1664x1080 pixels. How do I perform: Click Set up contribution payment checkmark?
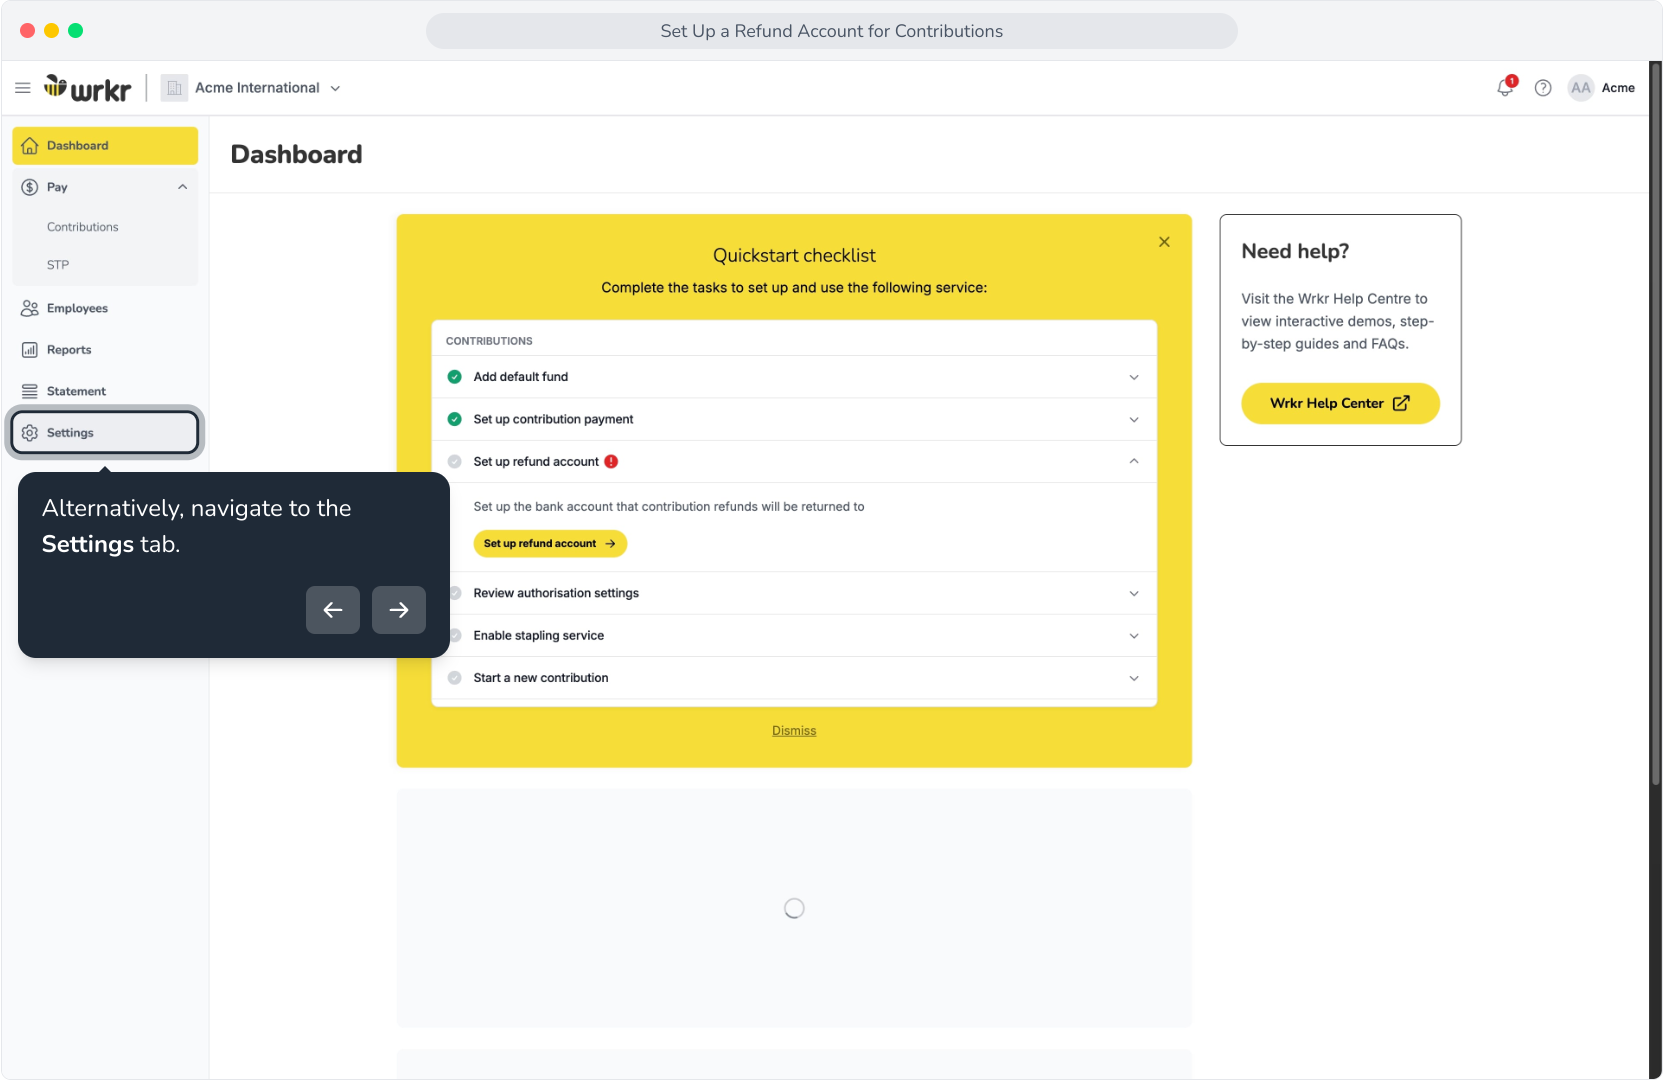click(x=454, y=419)
